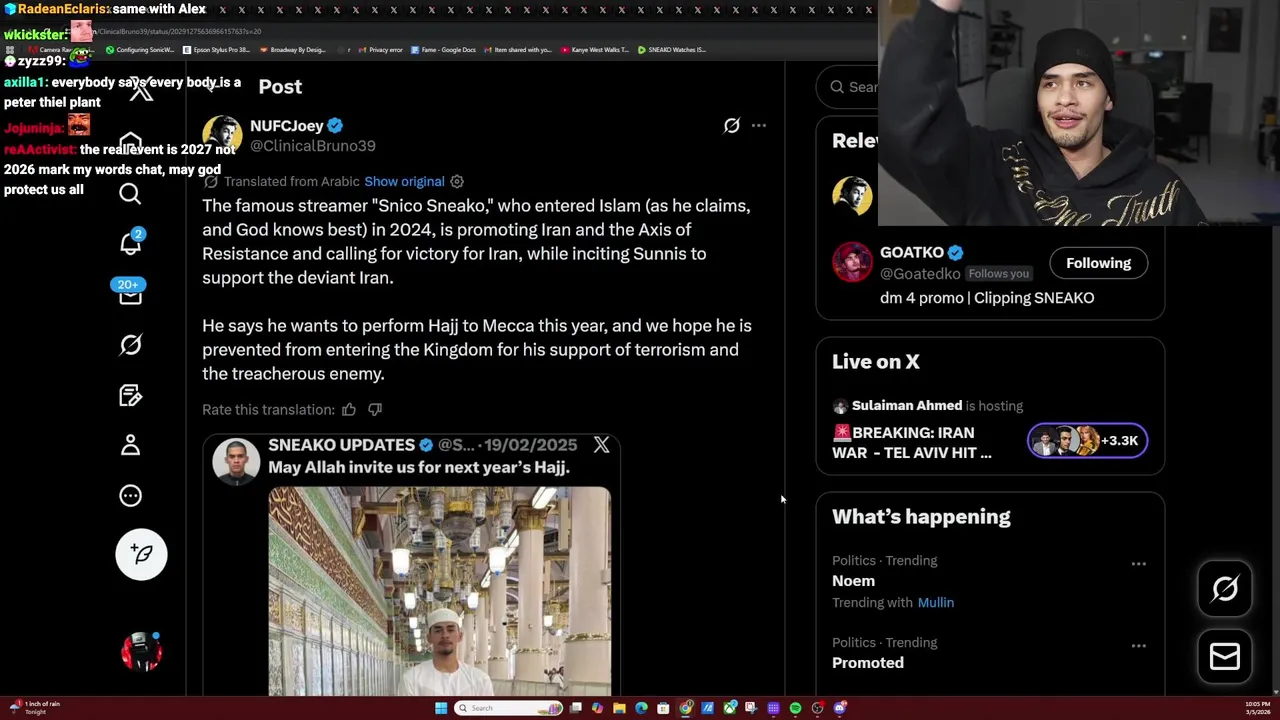Switch to Chrome on taskbar
Screen dimensions: 1280x720
click(686, 708)
